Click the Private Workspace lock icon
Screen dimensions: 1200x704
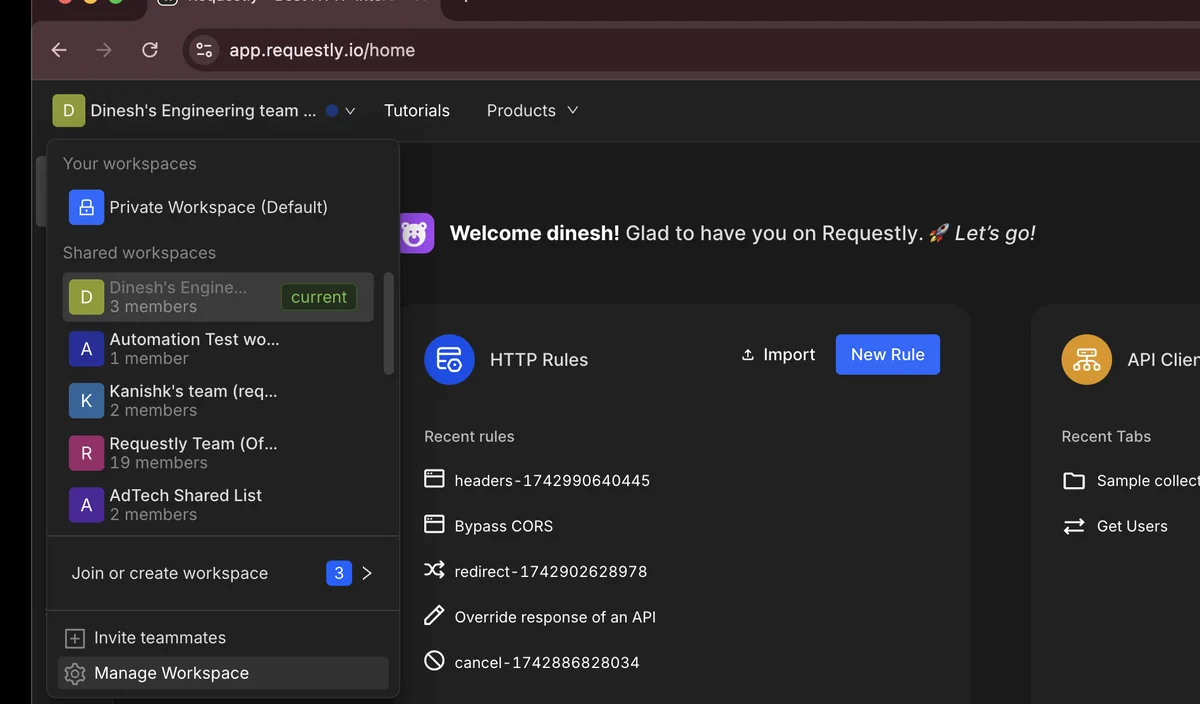pos(86,207)
